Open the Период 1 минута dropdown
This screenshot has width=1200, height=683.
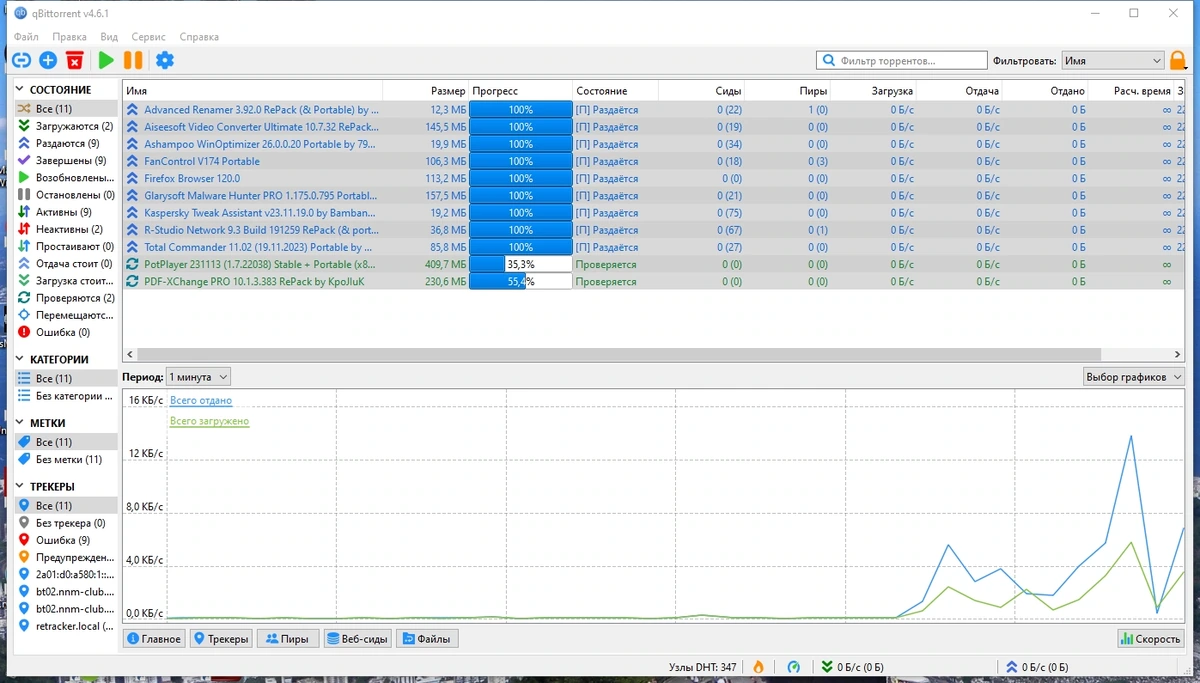(x=198, y=377)
